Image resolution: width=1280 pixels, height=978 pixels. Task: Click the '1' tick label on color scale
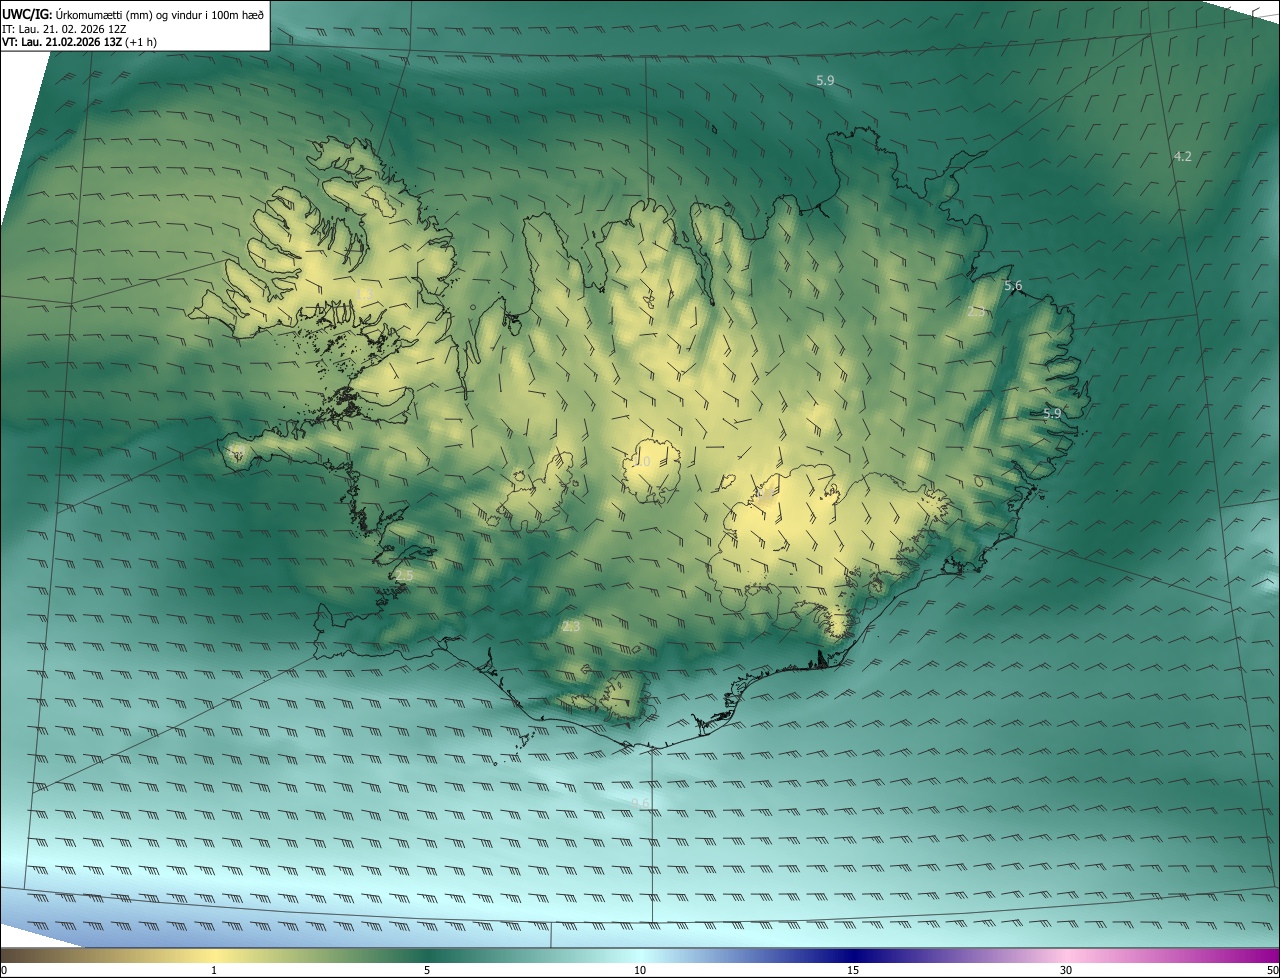214,970
